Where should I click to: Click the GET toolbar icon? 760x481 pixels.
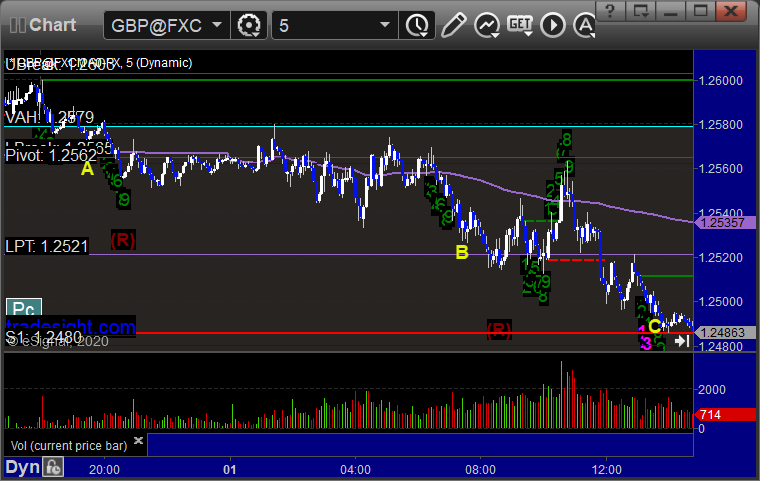tap(520, 25)
